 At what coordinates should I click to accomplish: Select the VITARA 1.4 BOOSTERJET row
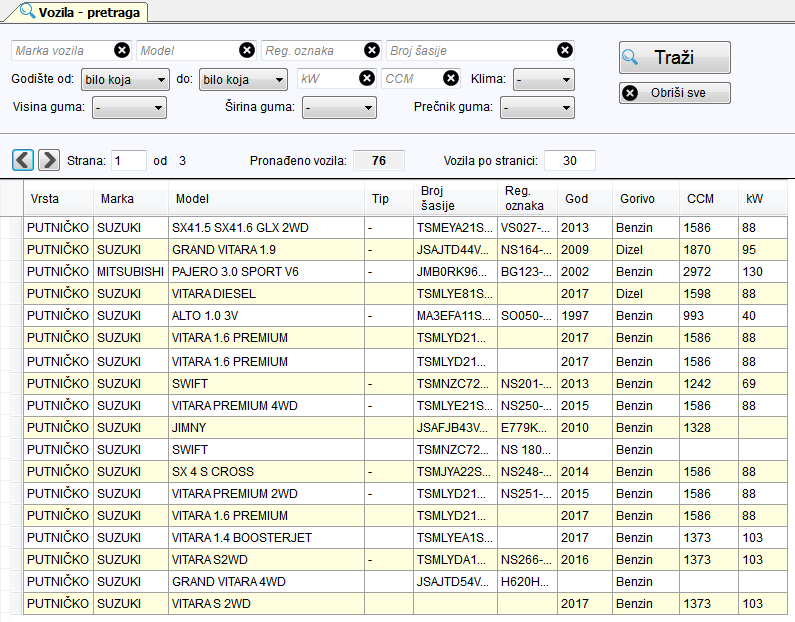405,537
